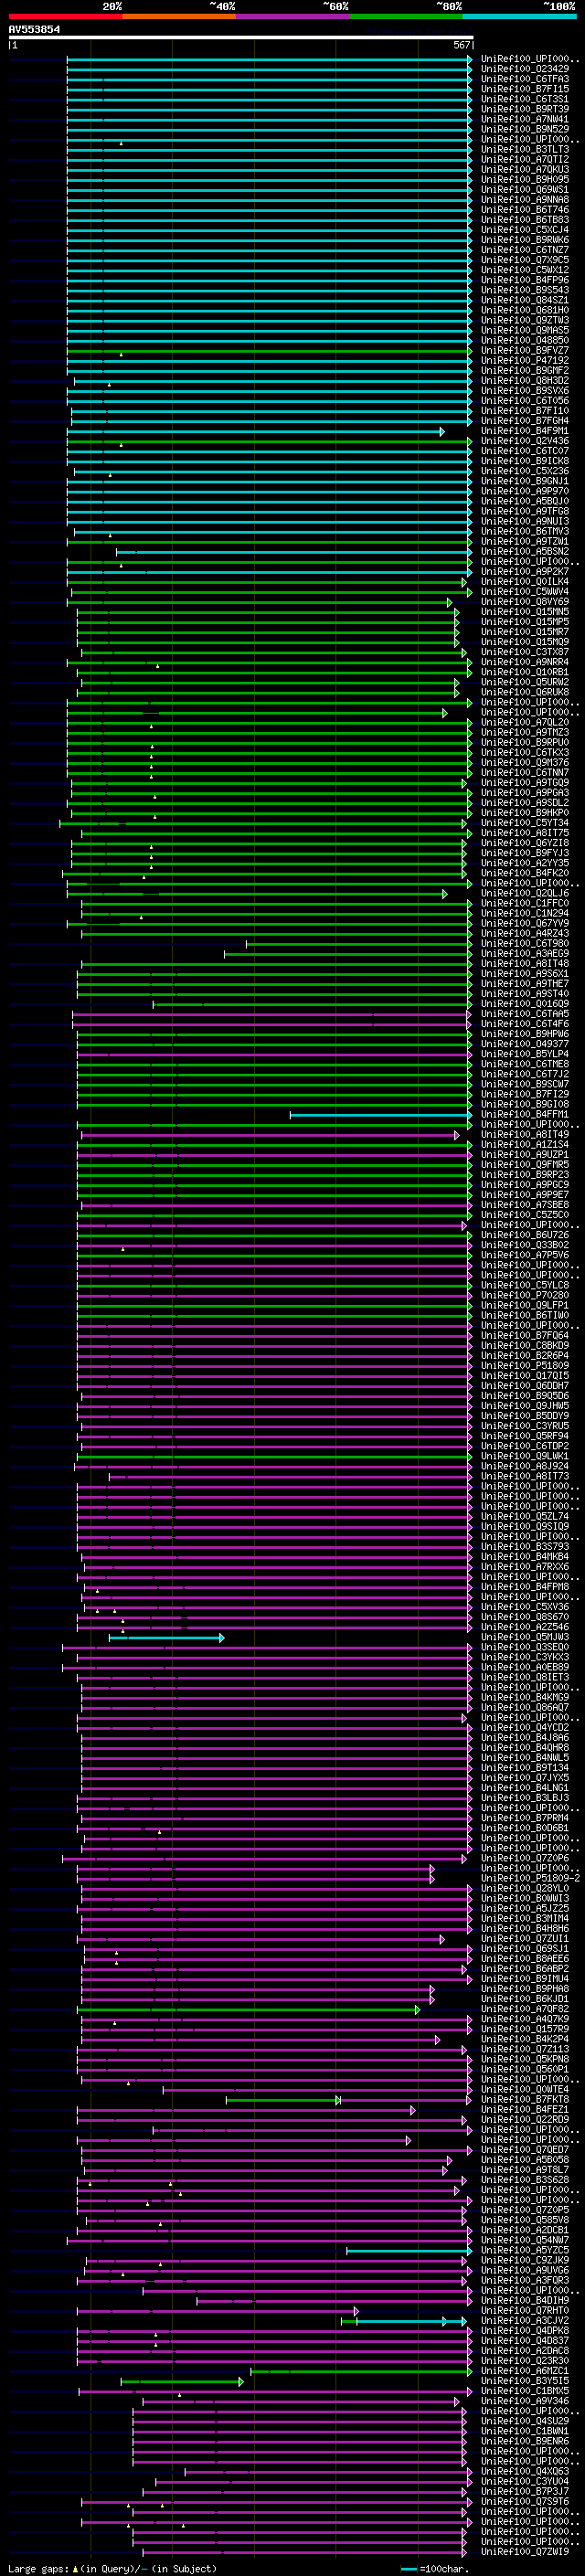Select UniRef100_O48850 label
585x2576 pixels.
pyautogui.click(x=524, y=340)
